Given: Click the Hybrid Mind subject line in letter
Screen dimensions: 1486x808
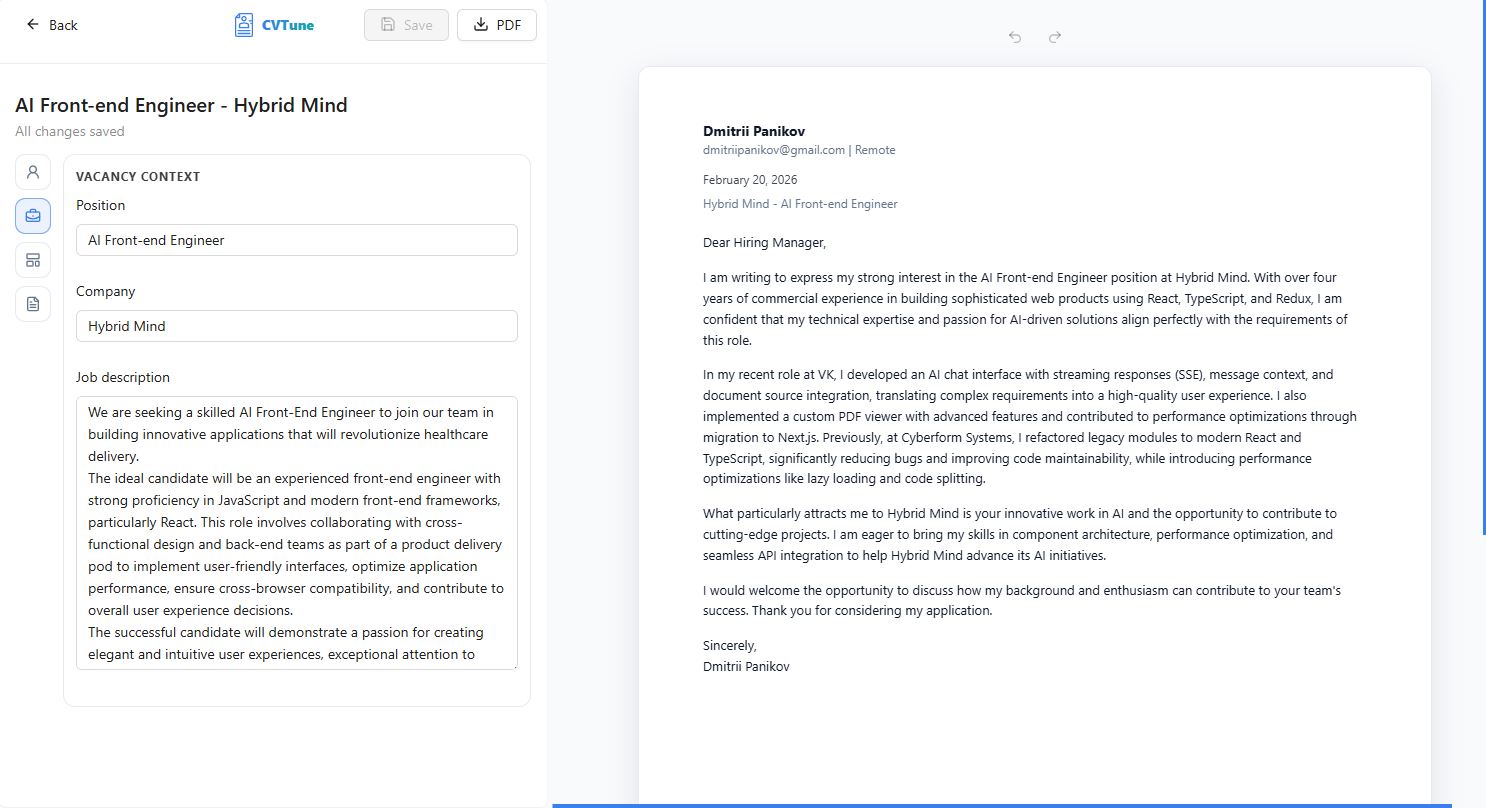Looking at the screenshot, I should tap(800, 204).
